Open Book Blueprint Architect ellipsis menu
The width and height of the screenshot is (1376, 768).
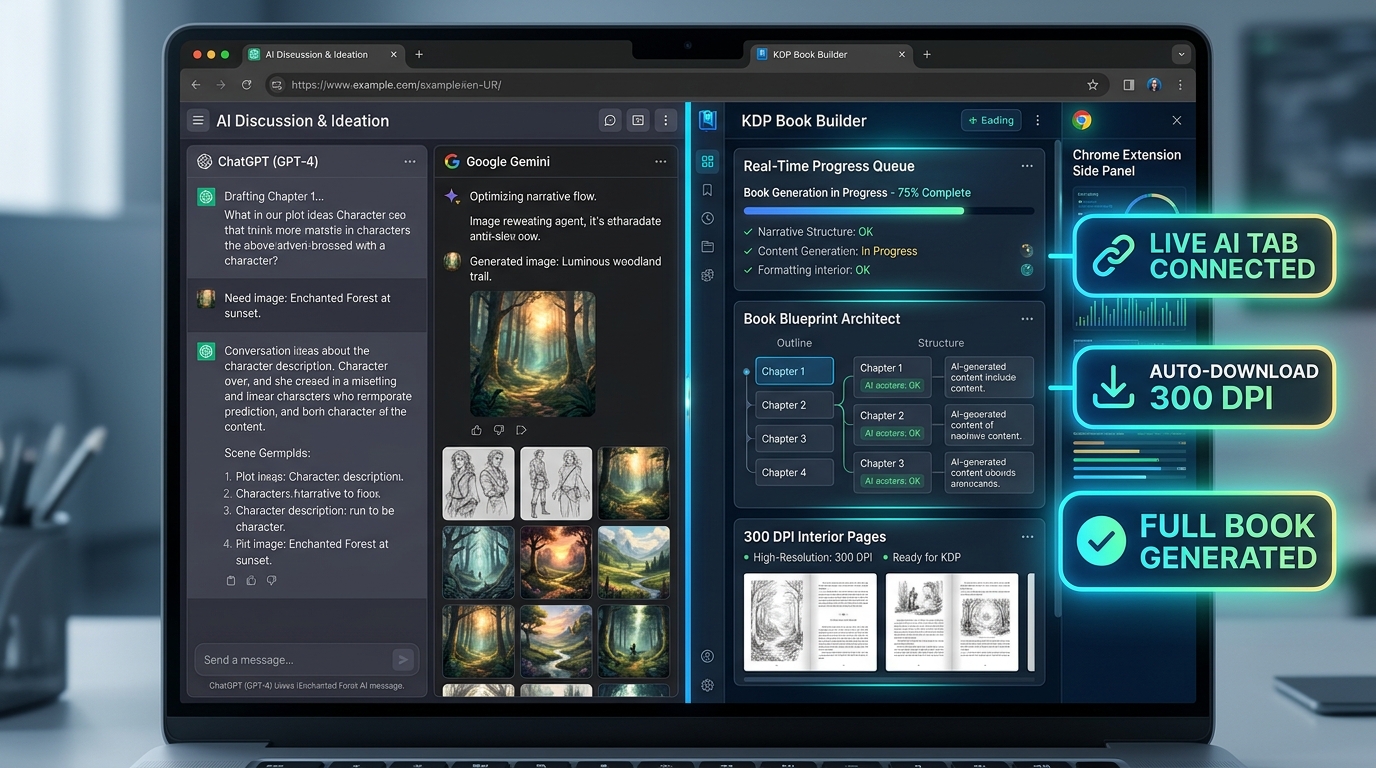(x=1027, y=319)
